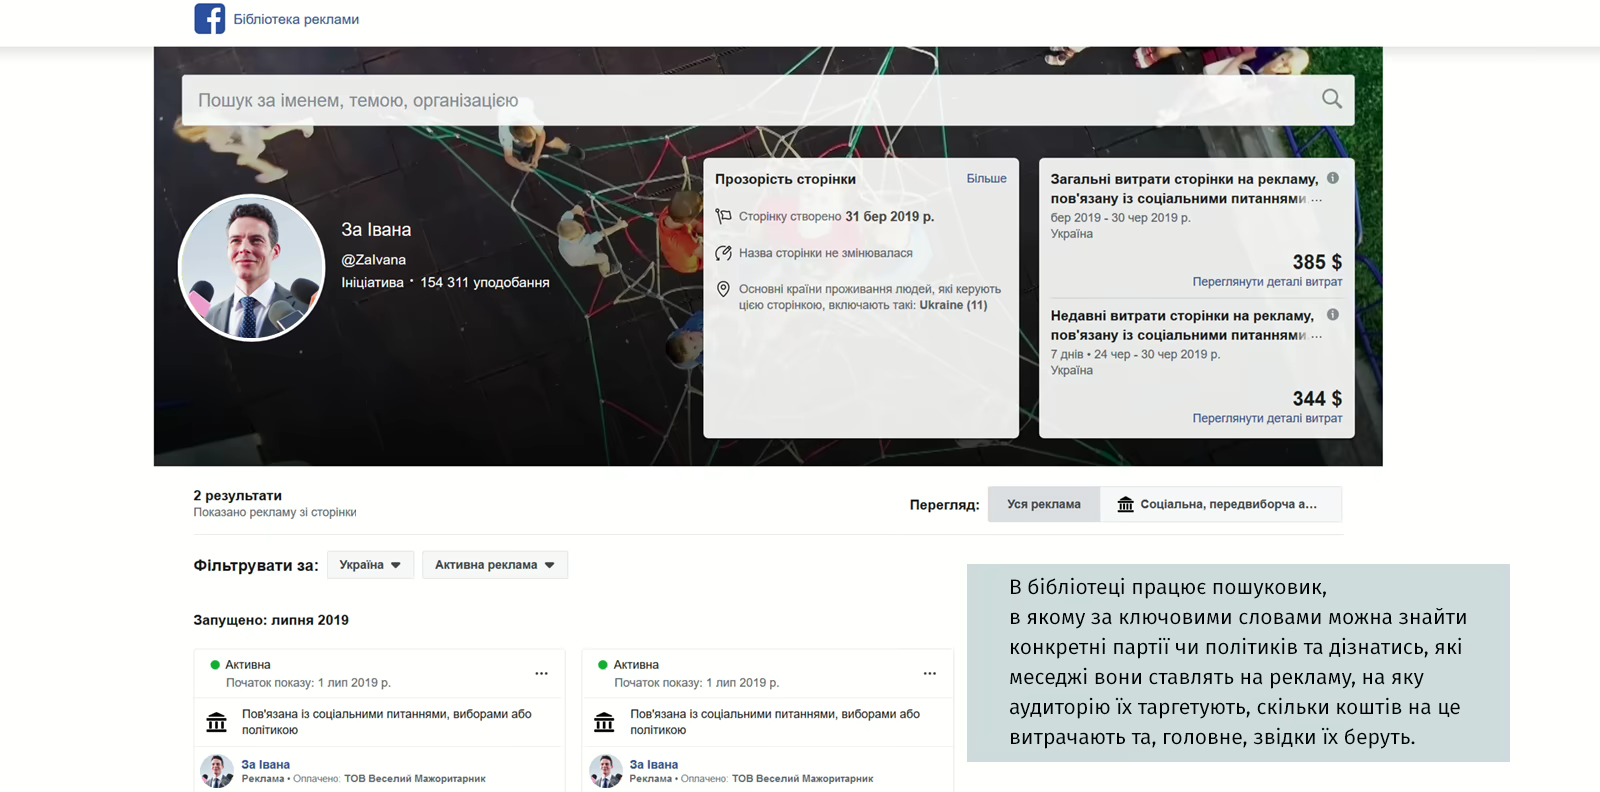Viewport: 1600px width, 792px height.
Task: Click the location pin icon in transparency panel
Action: click(x=723, y=289)
